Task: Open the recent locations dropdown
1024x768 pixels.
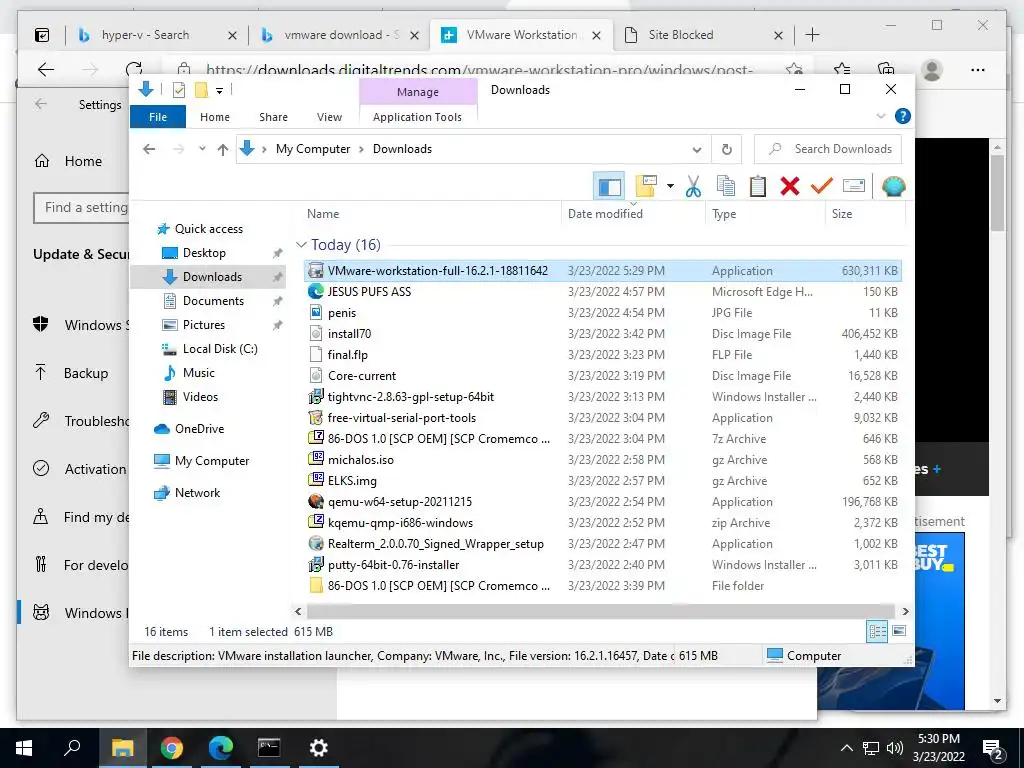Action: coord(202,149)
